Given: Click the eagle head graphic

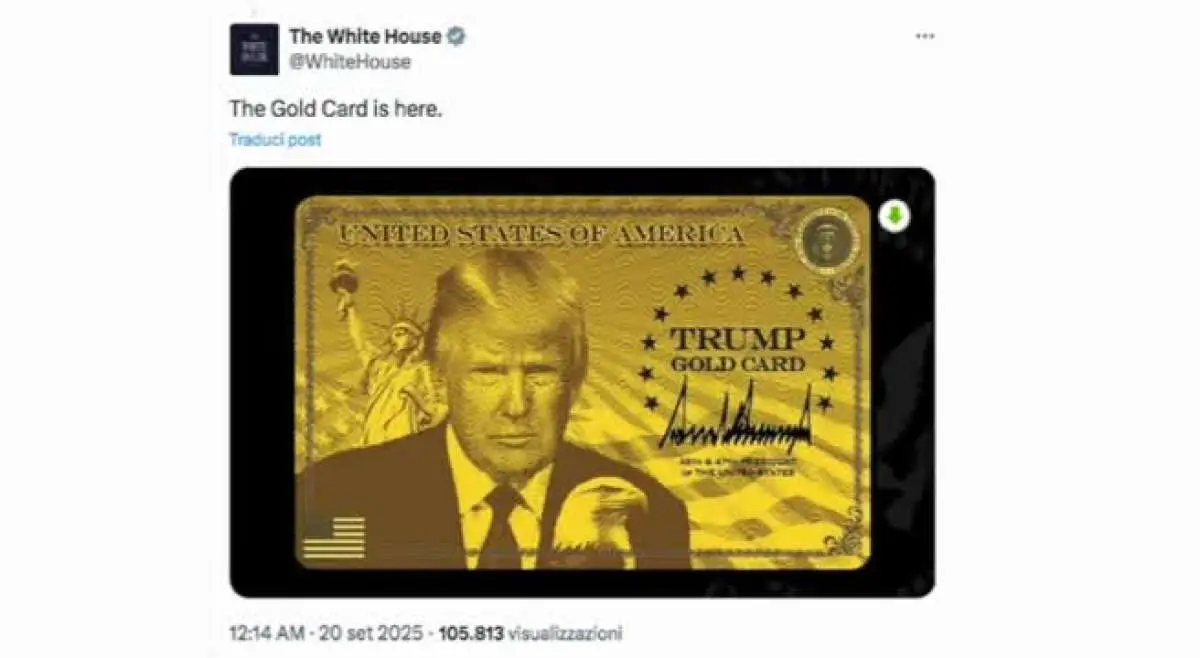Looking at the screenshot, I should point(598,517).
